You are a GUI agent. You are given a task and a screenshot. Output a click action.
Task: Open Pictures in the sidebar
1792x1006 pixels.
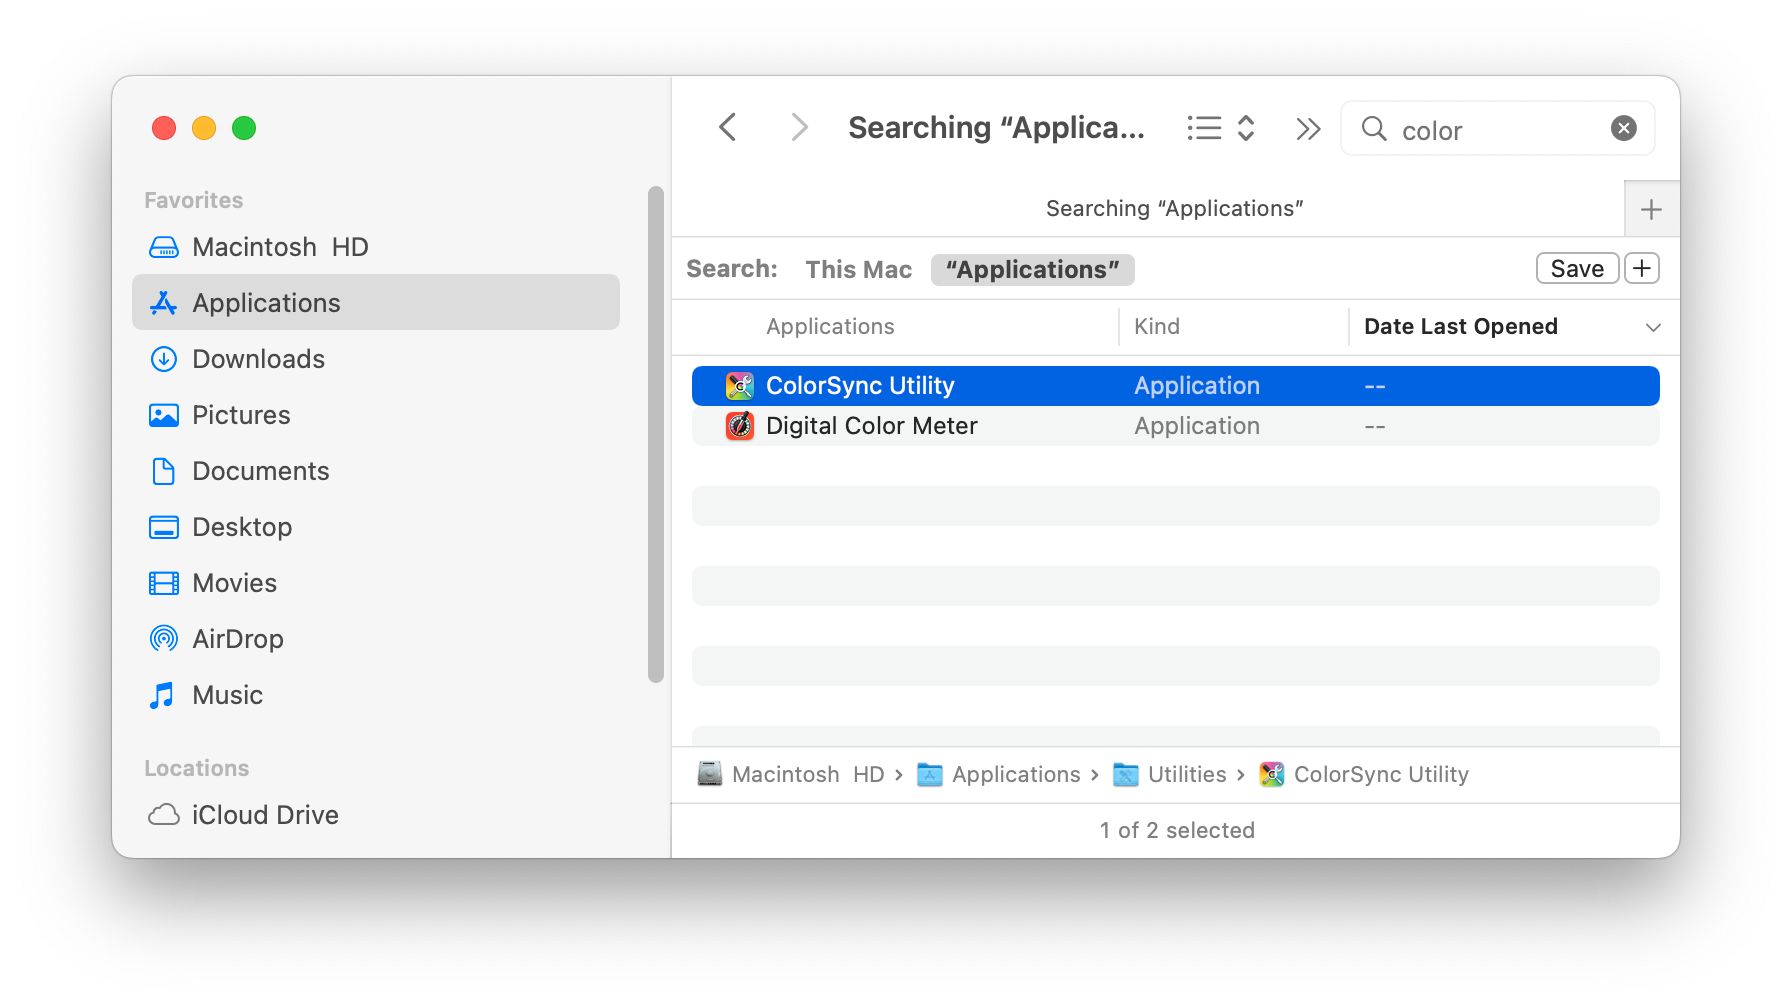[376, 415]
